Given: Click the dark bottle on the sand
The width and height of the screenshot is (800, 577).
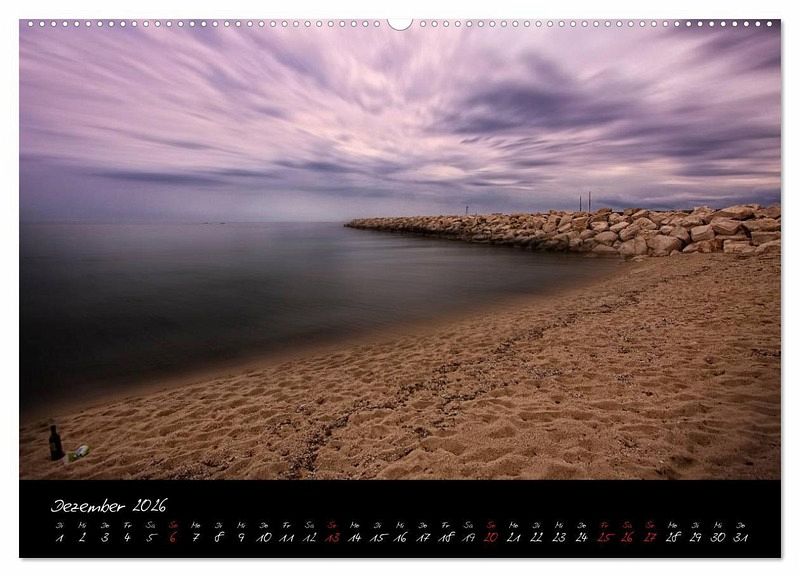Looking at the screenshot, I should (x=56, y=444).
